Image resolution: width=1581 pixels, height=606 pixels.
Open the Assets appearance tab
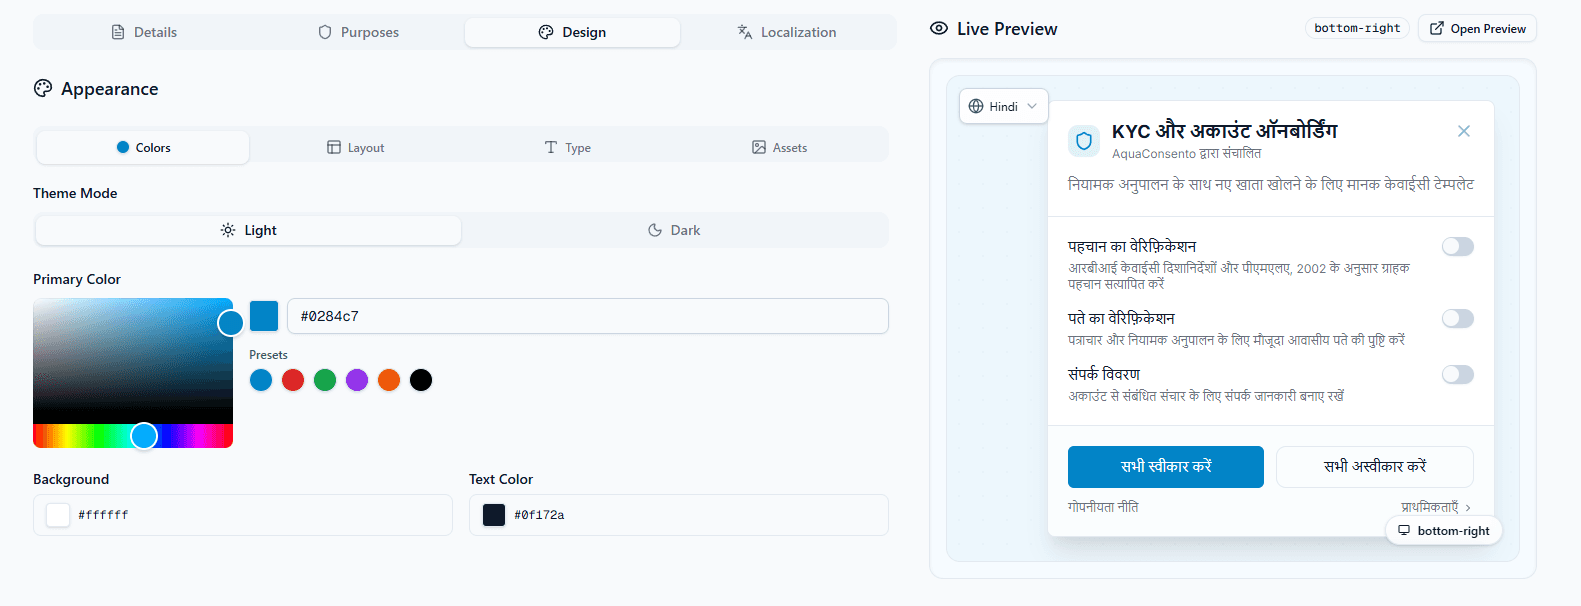point(779,148)
